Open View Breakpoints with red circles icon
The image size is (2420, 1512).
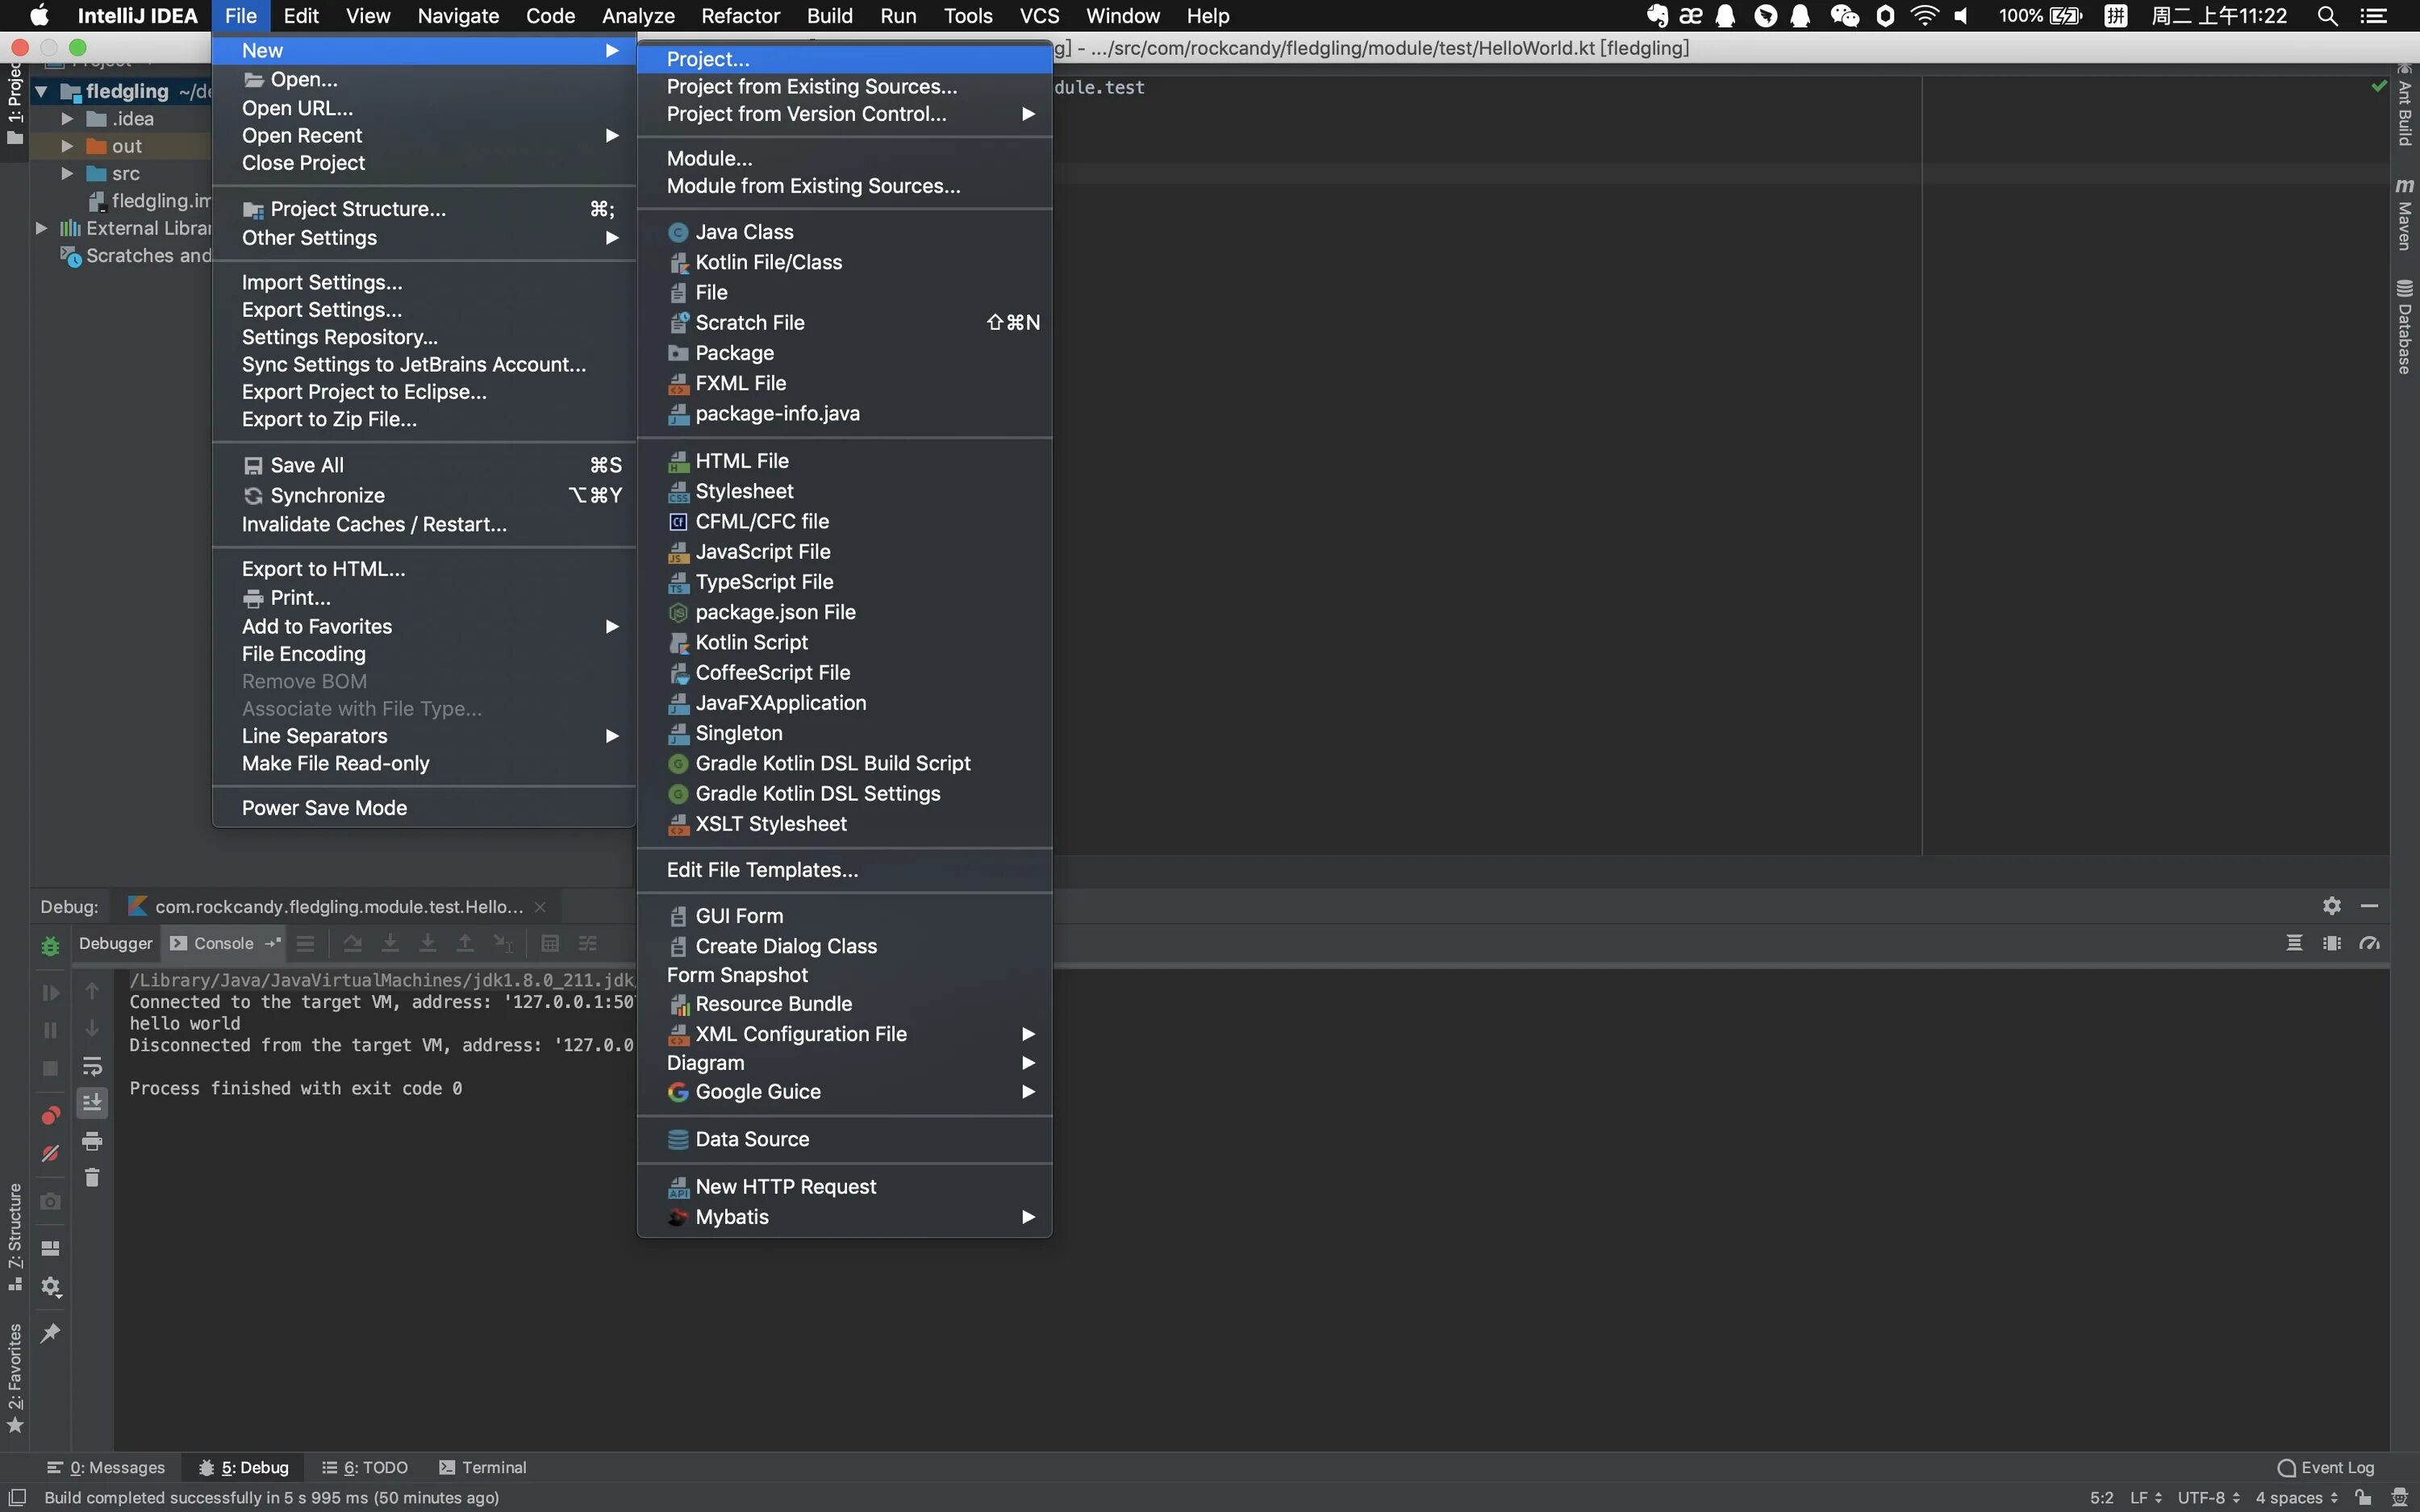pyautogui.click(x=50, y=1115)
